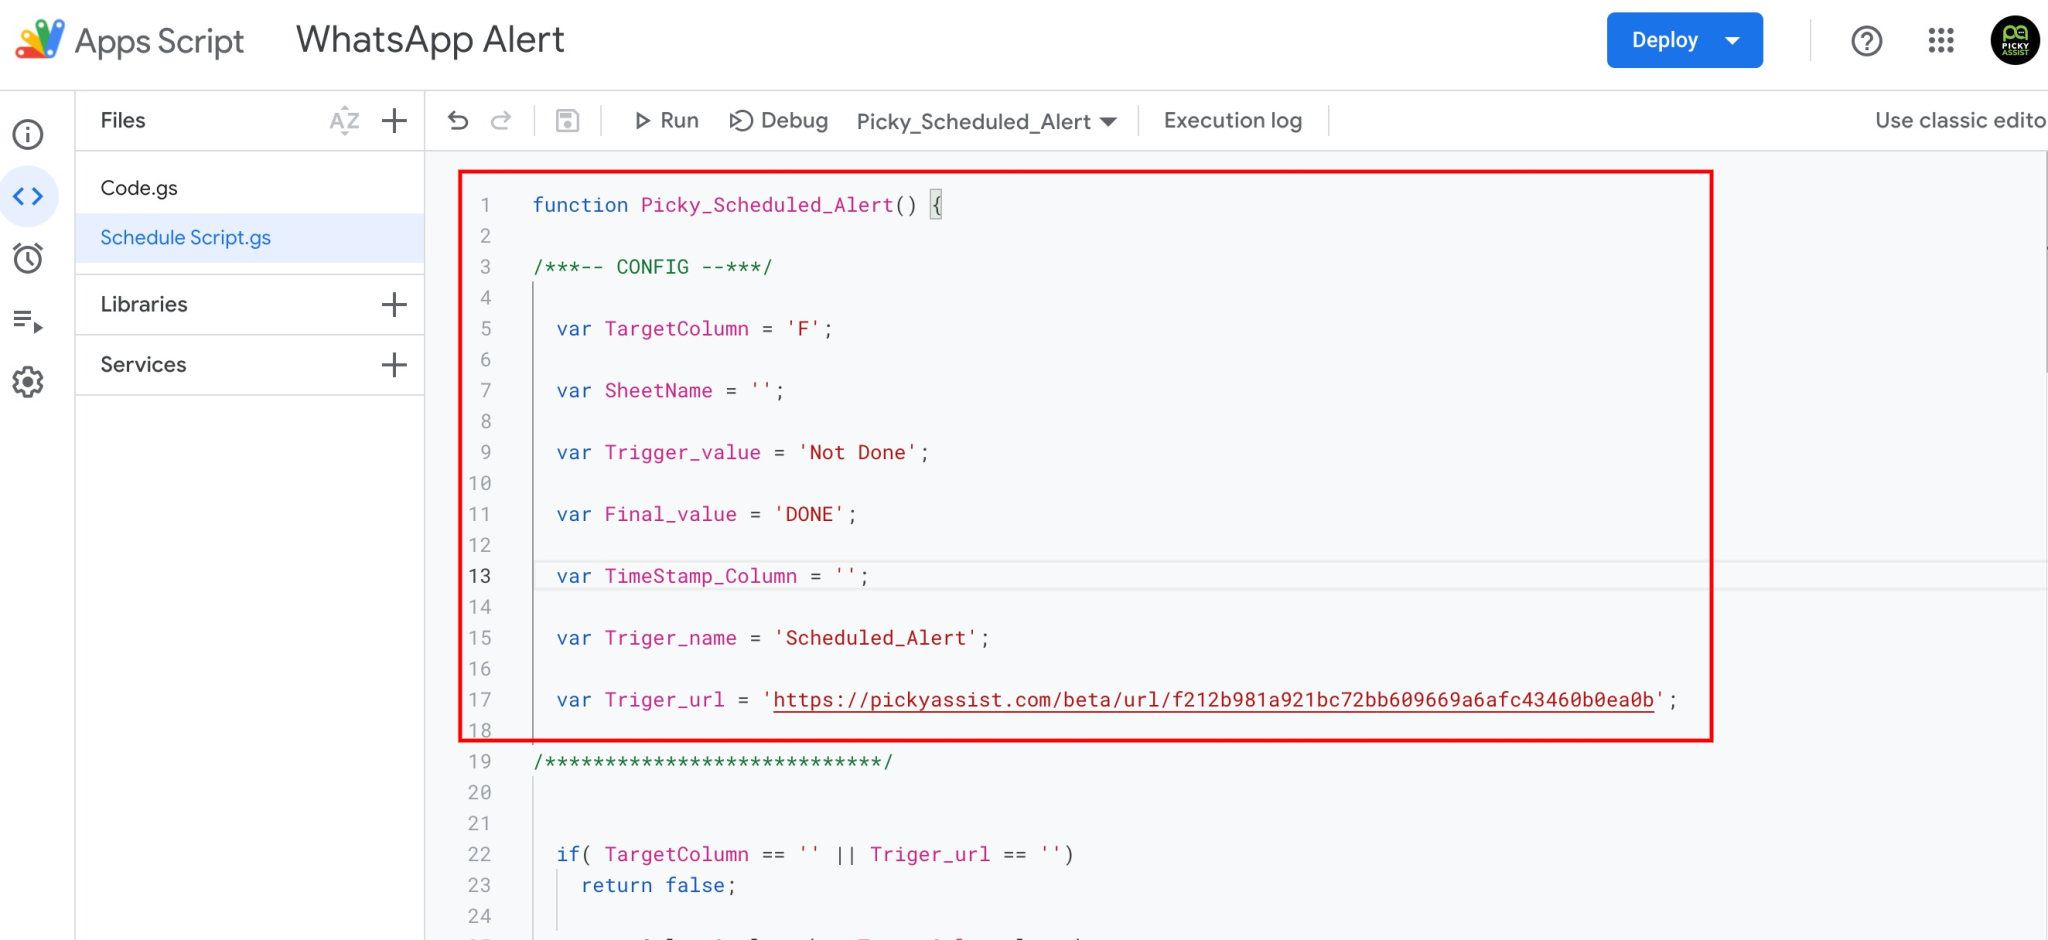Image resolution: width=2048 pixels, height=940 pixels.
Task: View the Executions panel
Action: click(x=28, y=320)
